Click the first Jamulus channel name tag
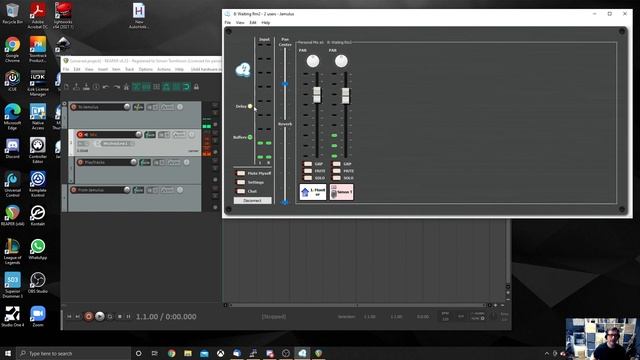 coord(313,192)
